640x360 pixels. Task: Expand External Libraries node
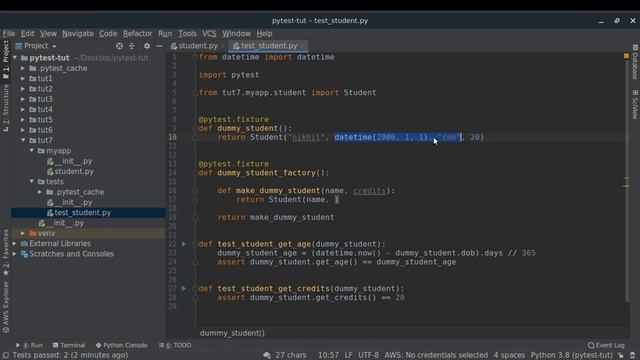pyautogui.click(x=15, y=243)
